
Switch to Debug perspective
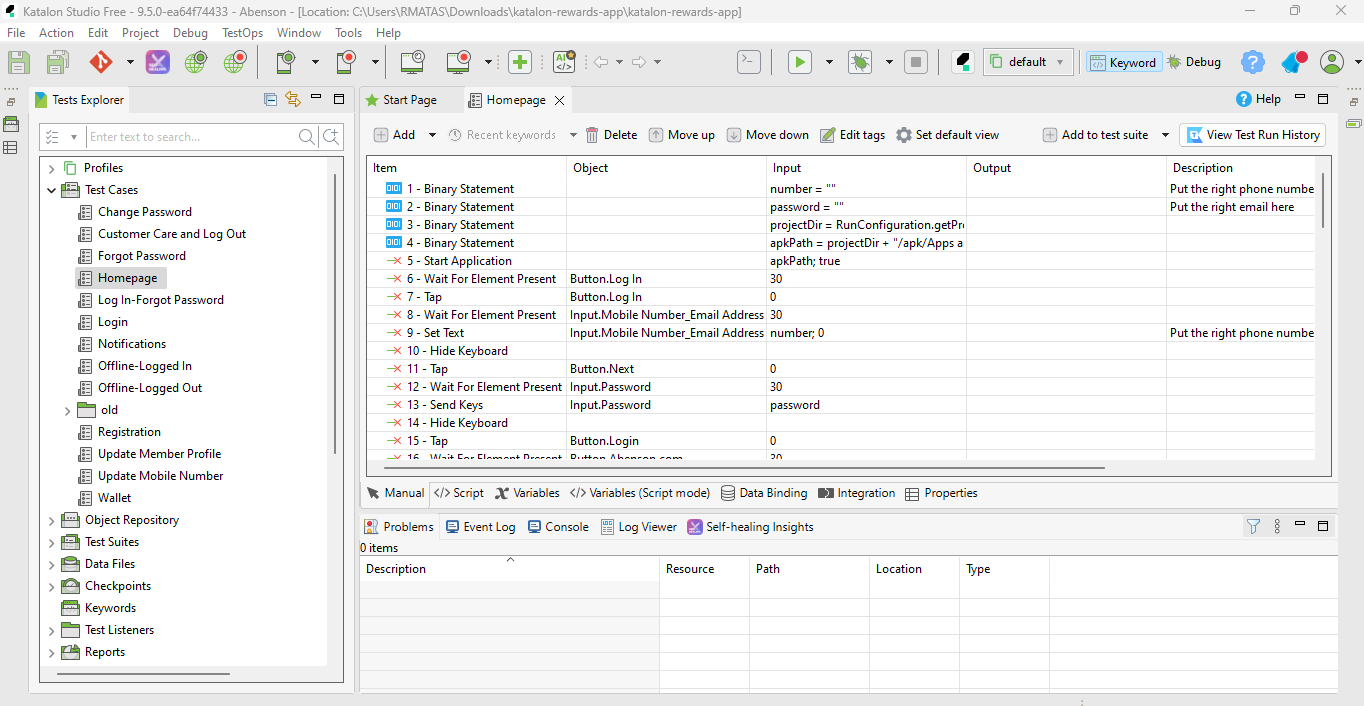coord(1193,62)
